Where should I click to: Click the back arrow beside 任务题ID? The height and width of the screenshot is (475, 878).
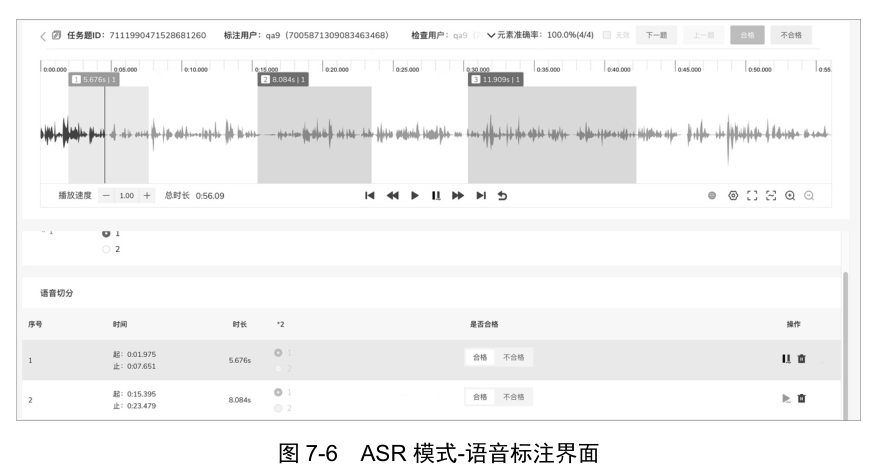click(43, 35)
